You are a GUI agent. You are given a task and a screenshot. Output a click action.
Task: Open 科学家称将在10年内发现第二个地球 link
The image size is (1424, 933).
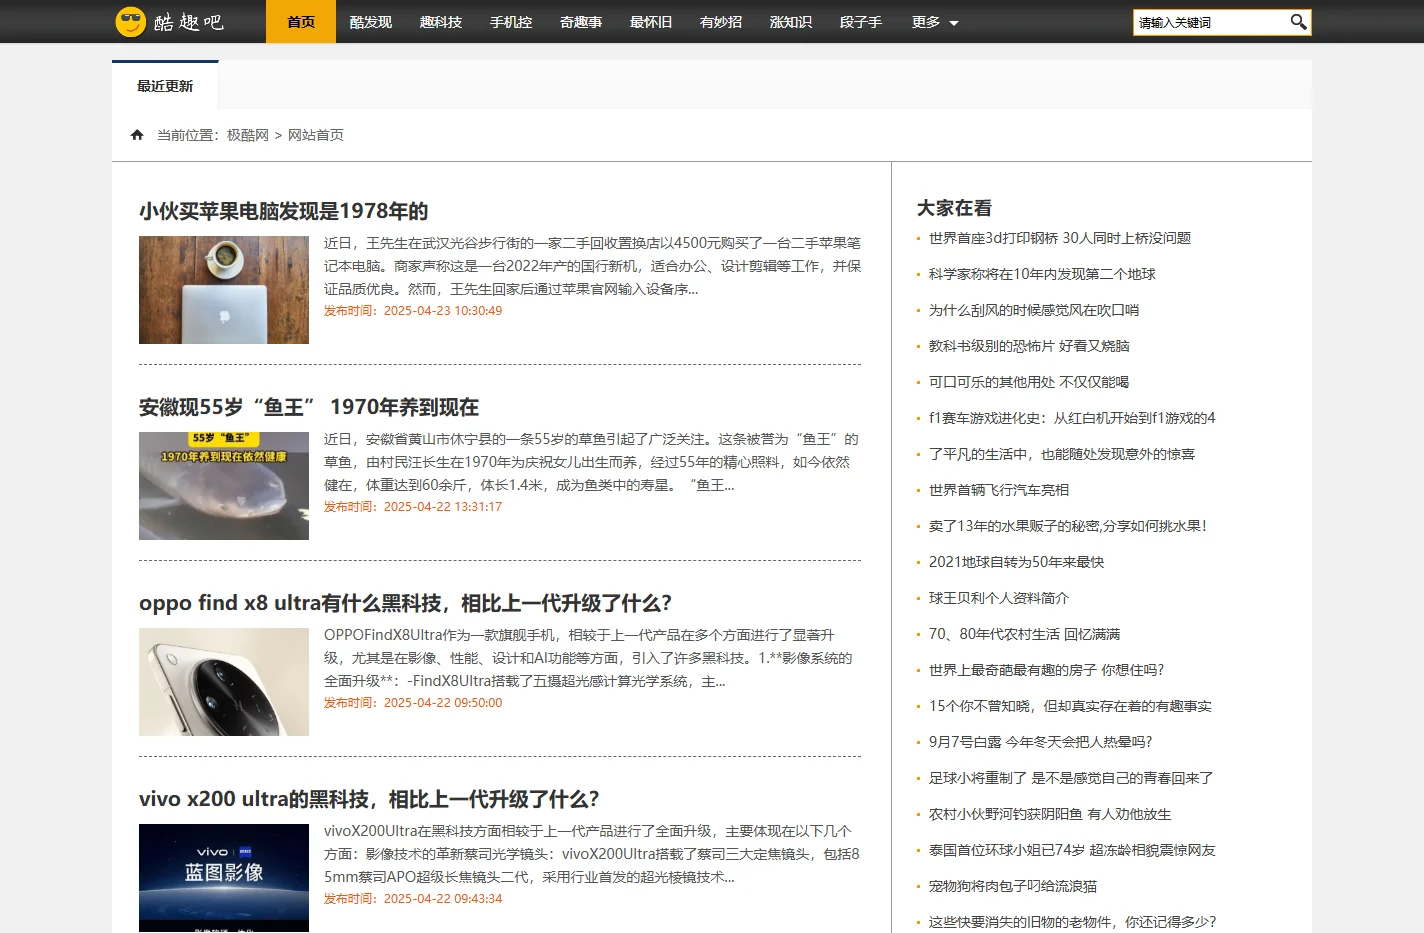click(x=1042, y=274)
